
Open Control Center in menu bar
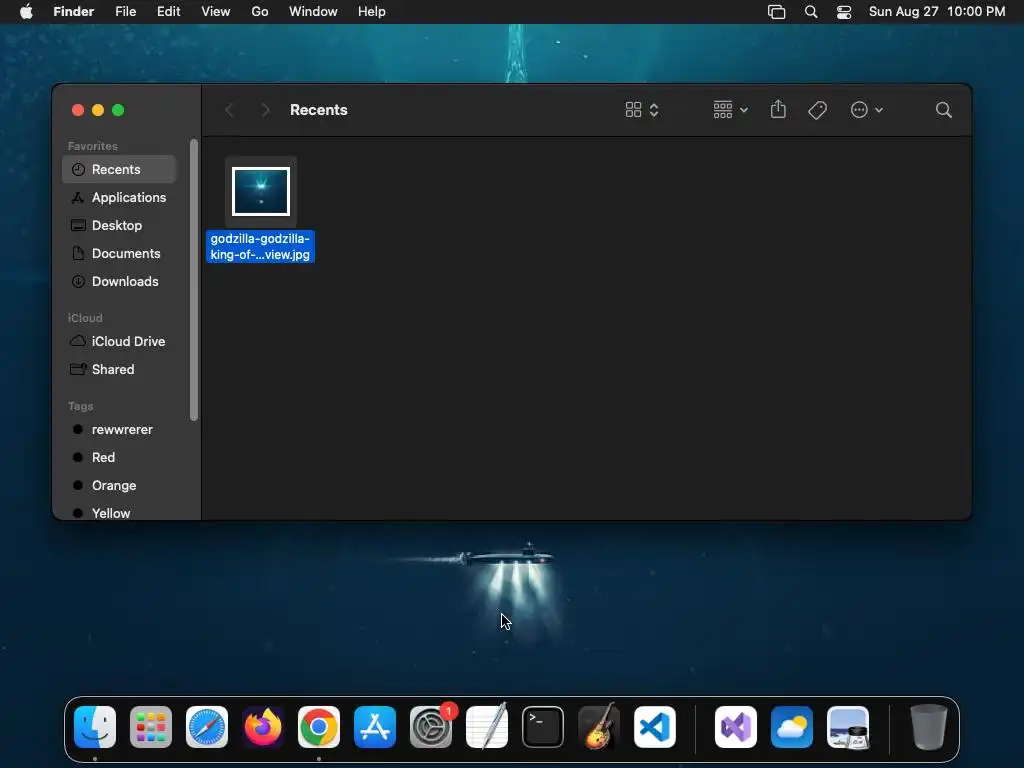point(844,12)
